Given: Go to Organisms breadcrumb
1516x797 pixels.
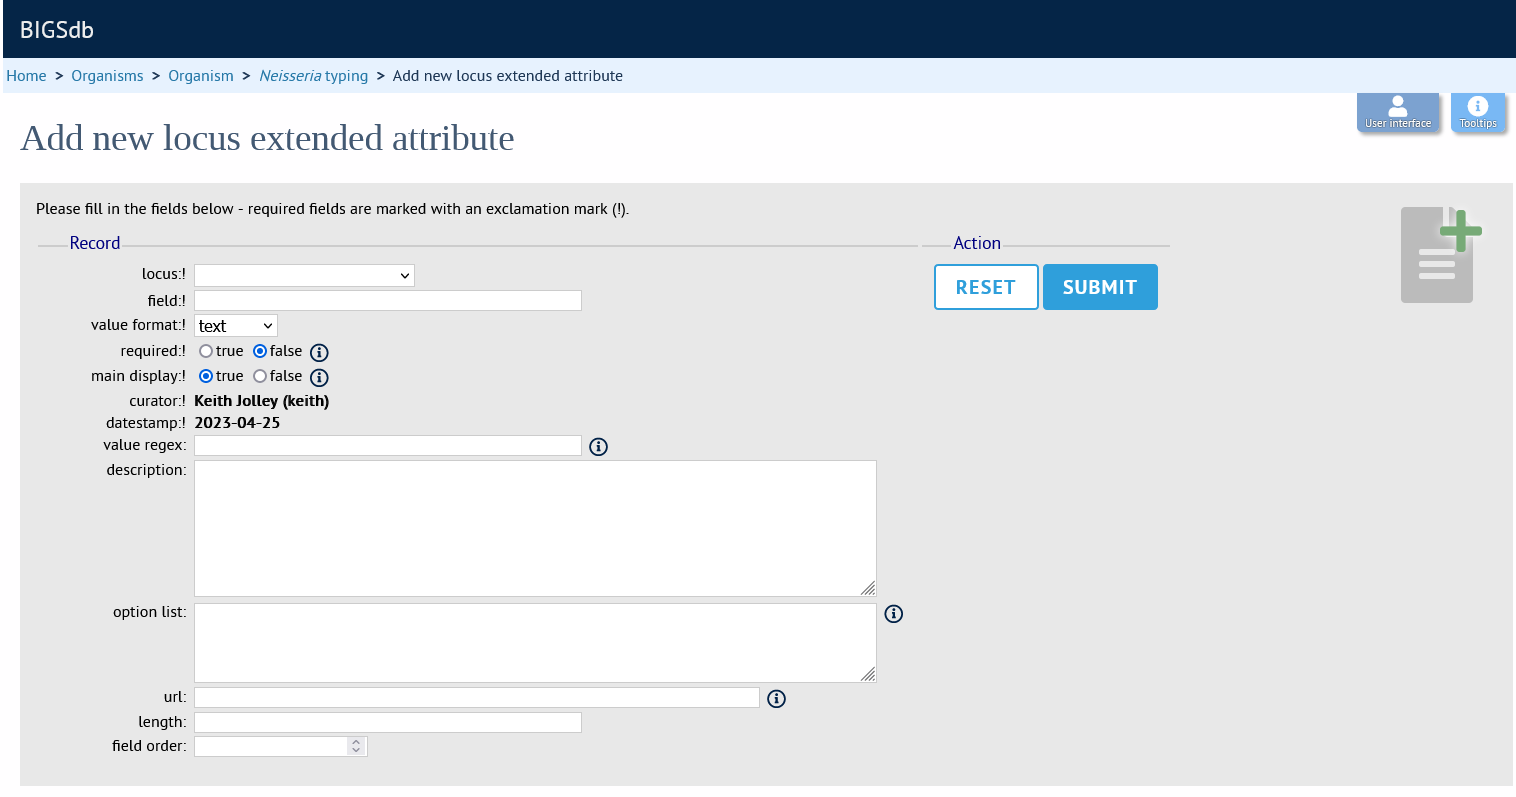Looking at the screenshot, I should tap(107, 76).
